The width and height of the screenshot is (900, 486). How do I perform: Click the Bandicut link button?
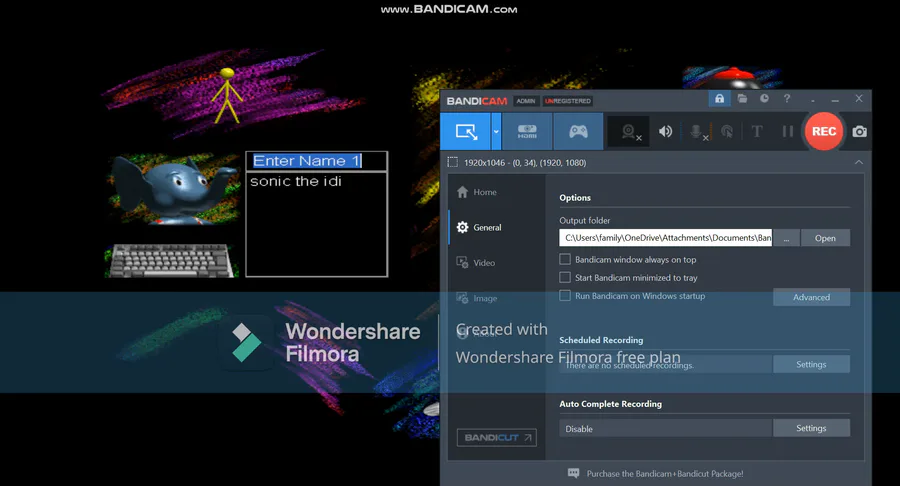(x=496, y=437)
